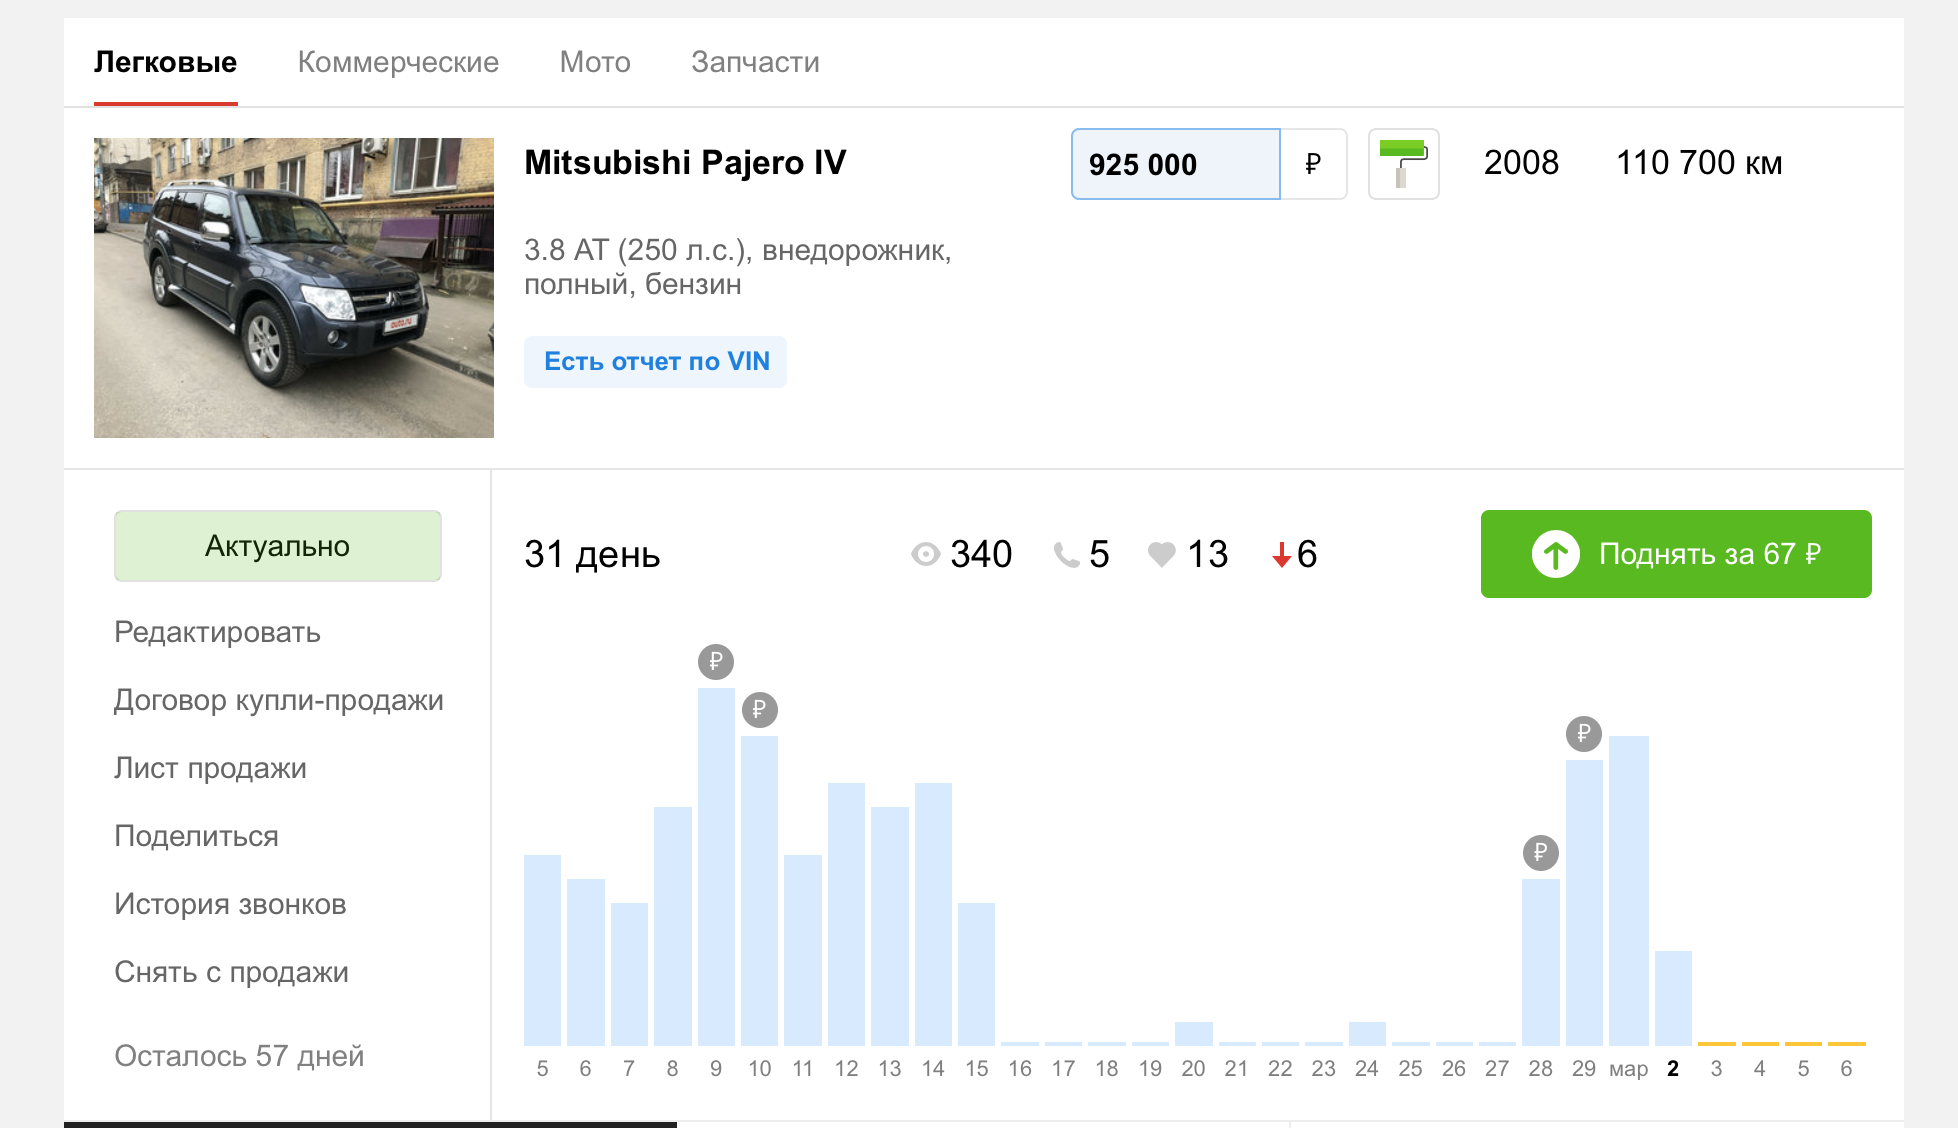
Task: Select the Запчасти tab
Action: pyautogui.click(x=755, y=62)
